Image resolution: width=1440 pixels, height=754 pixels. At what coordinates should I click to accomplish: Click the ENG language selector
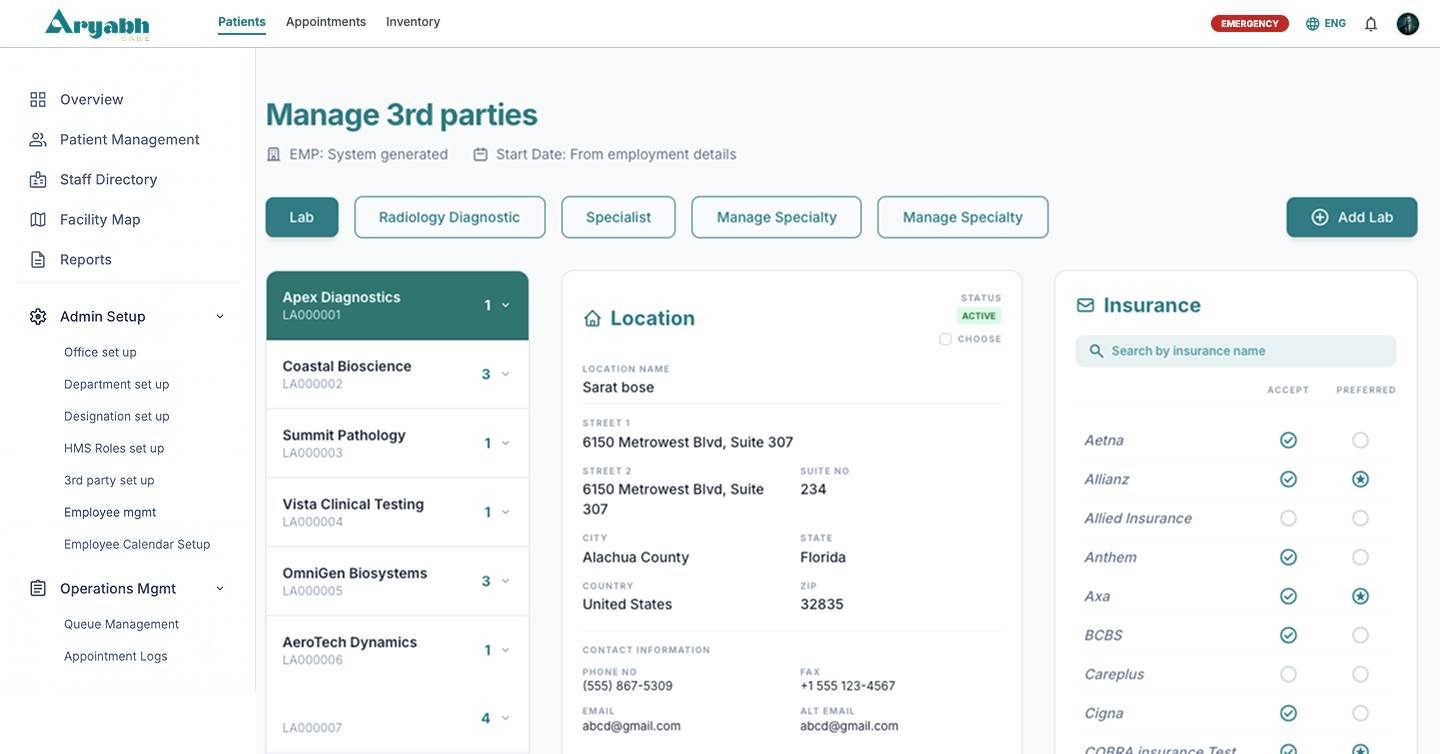1335,24
